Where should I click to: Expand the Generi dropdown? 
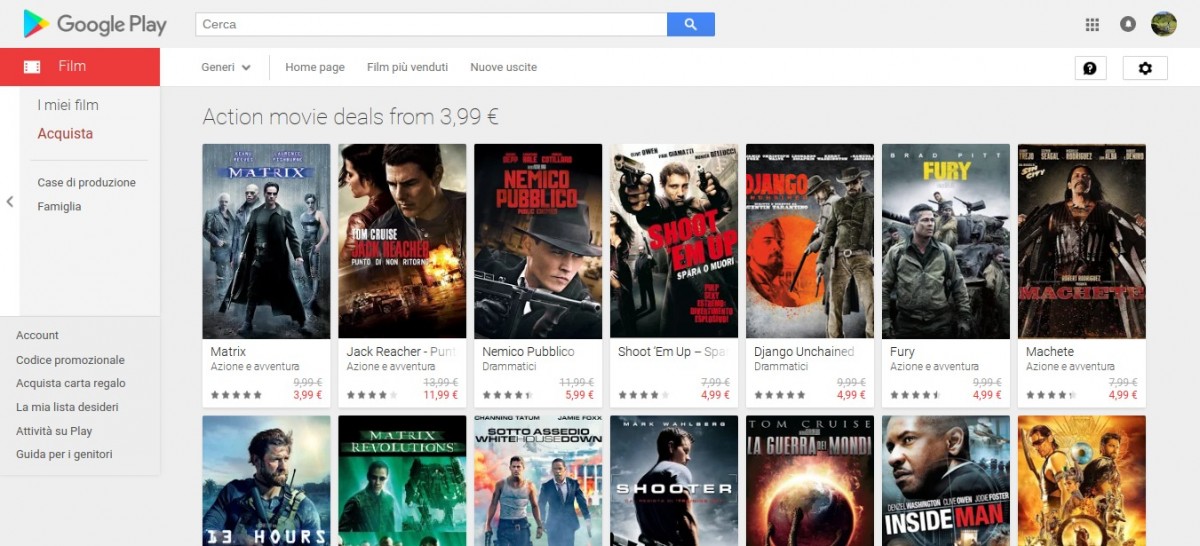[226, 68]
